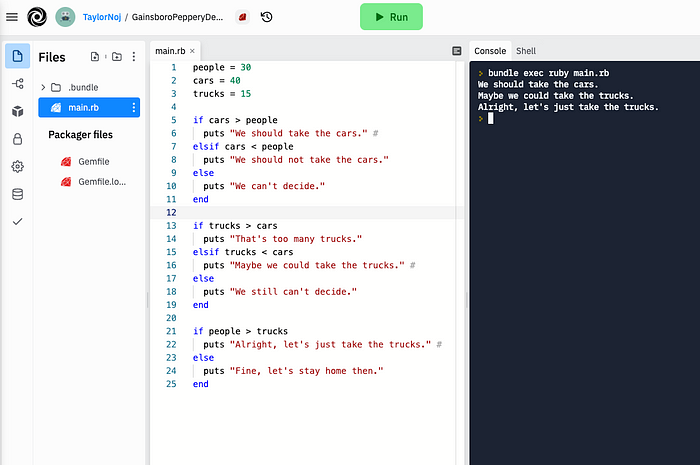Add a new folder icon
Viewport: 700px width, 465px height.
117,57
